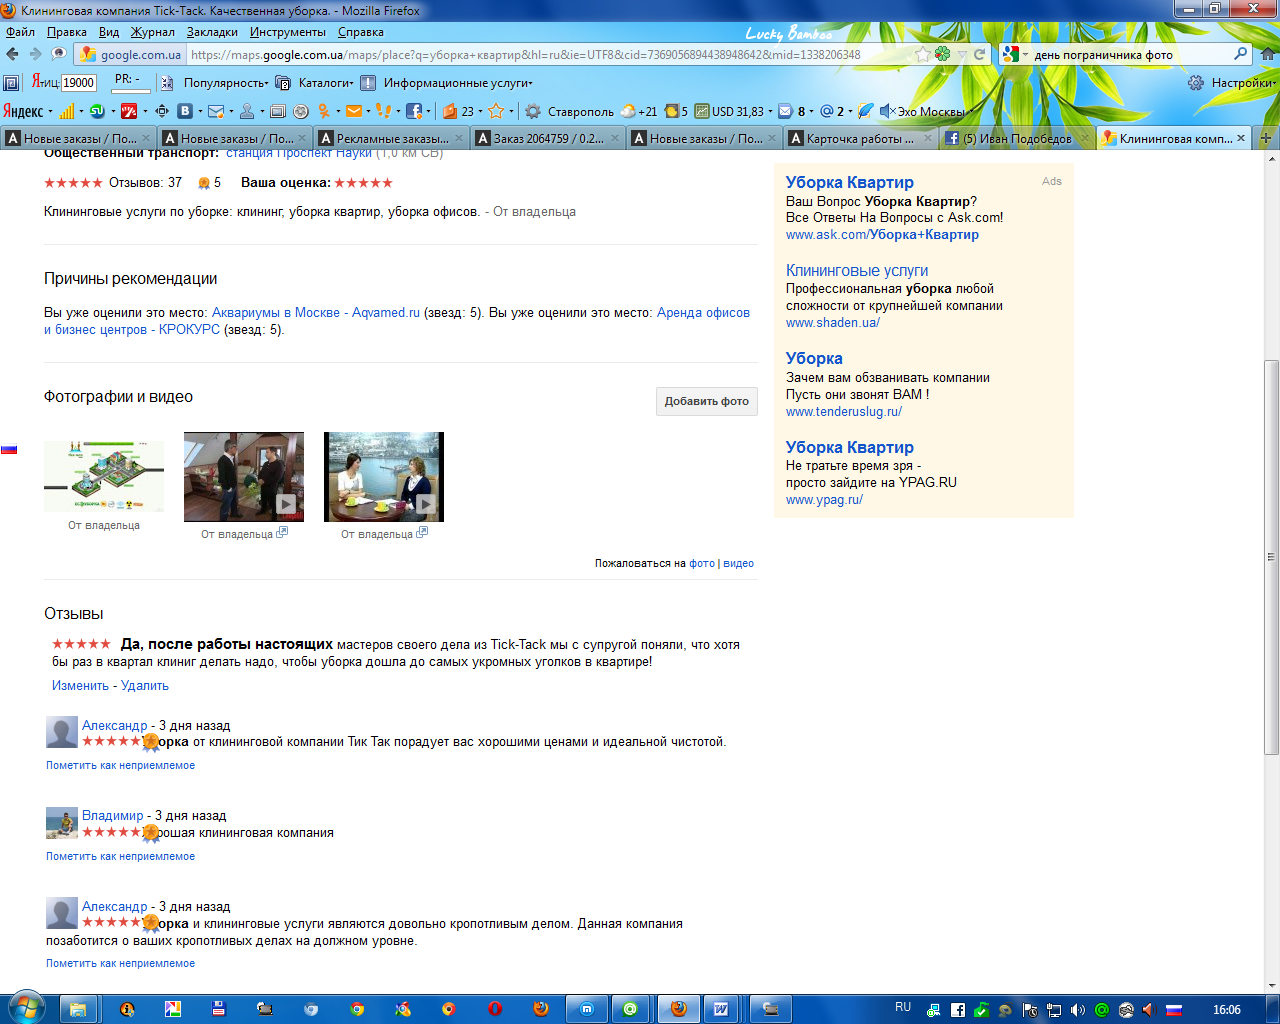The image size is (1280, 1024).
Task: Open the map illustration photo thumbnail
Action: [x=104, y=476]
